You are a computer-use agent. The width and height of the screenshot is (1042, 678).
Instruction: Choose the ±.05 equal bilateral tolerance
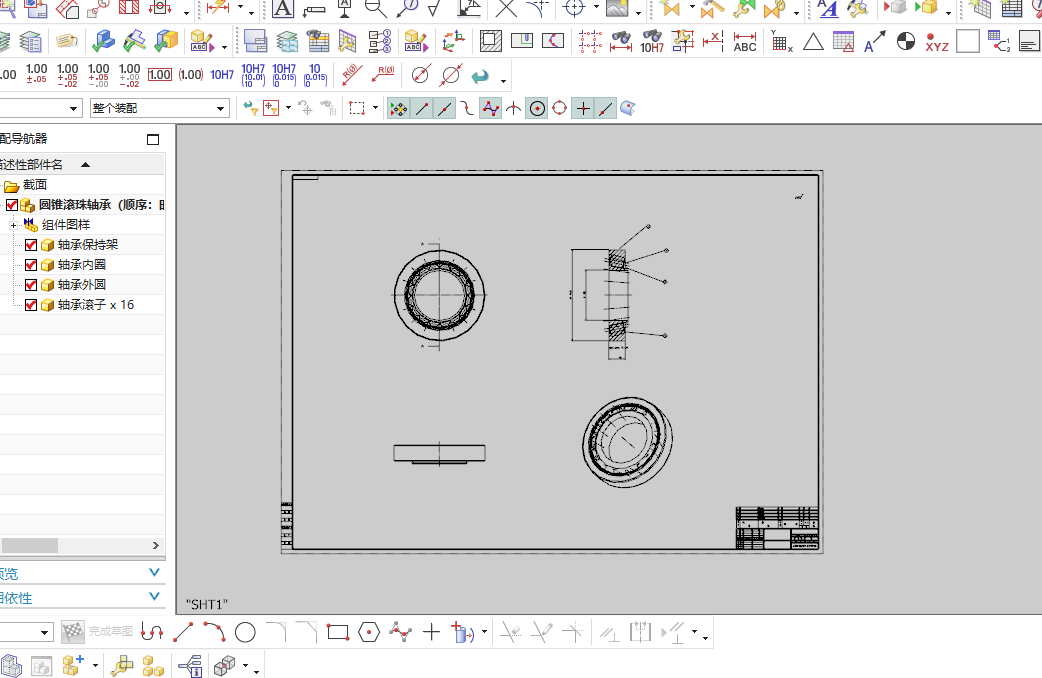click(37, 73)
